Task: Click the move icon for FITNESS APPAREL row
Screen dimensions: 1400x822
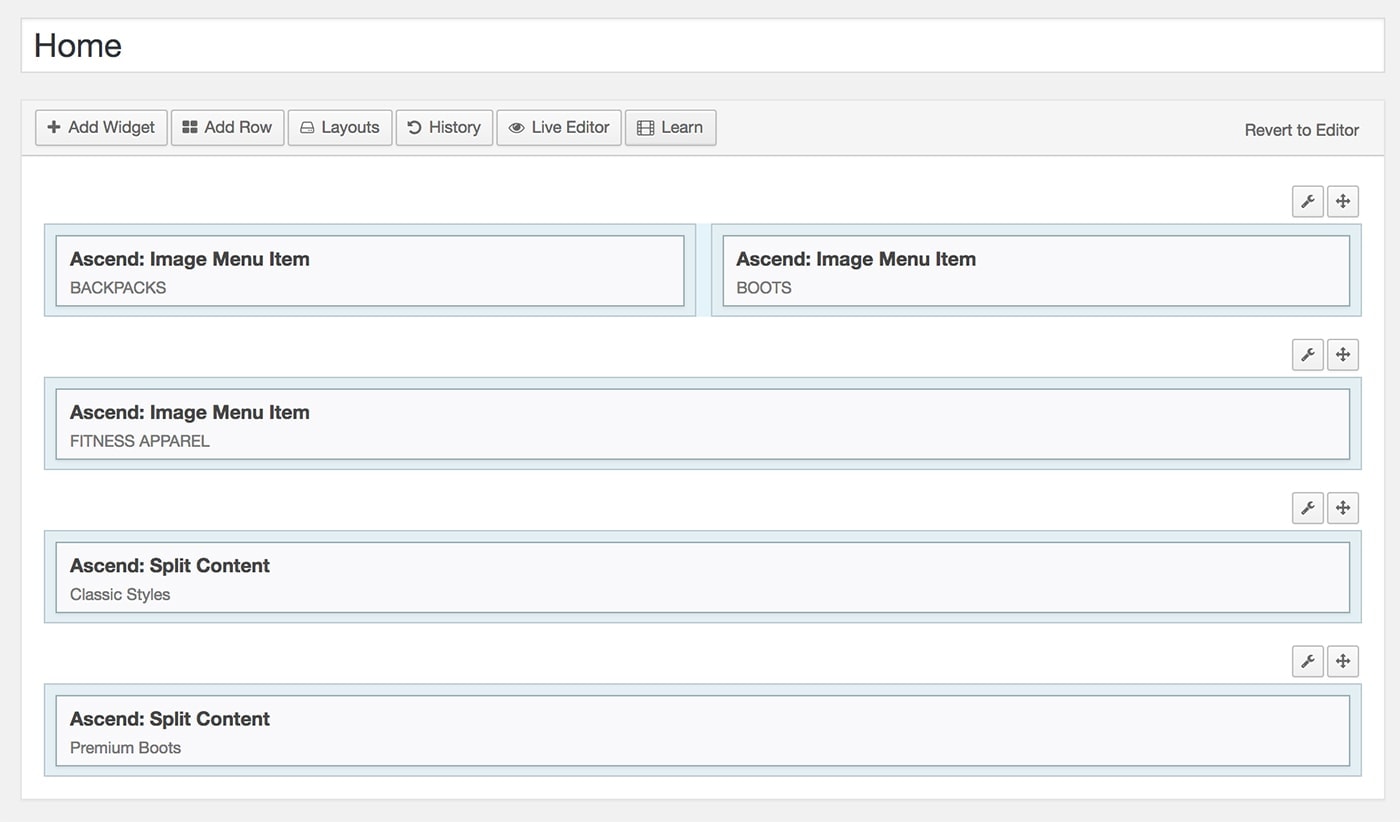Action: click(1343, 354)
